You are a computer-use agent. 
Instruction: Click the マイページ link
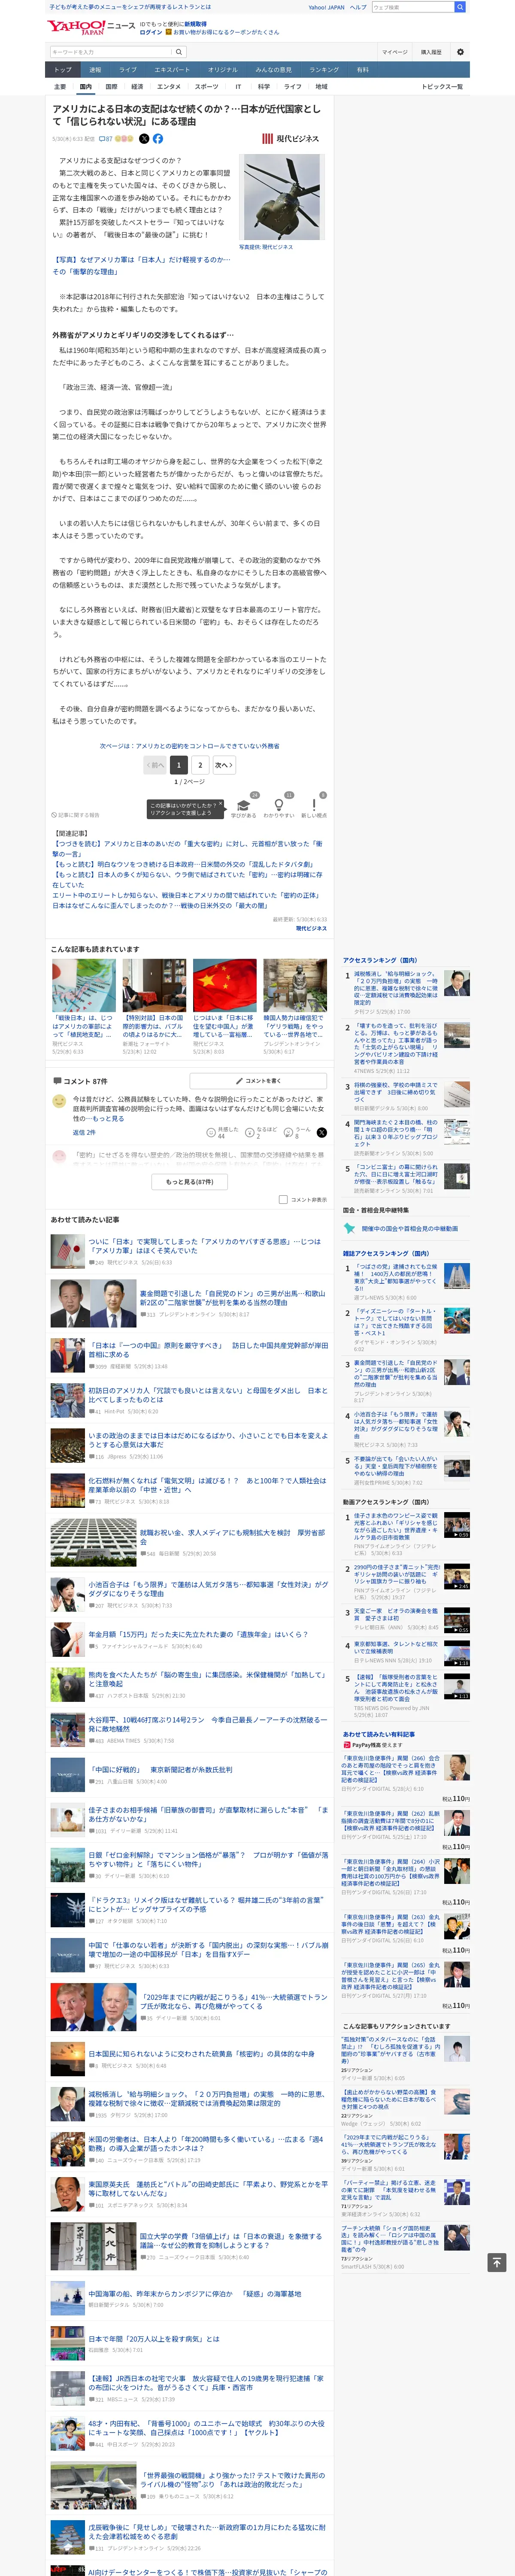[x=394, y=52]
